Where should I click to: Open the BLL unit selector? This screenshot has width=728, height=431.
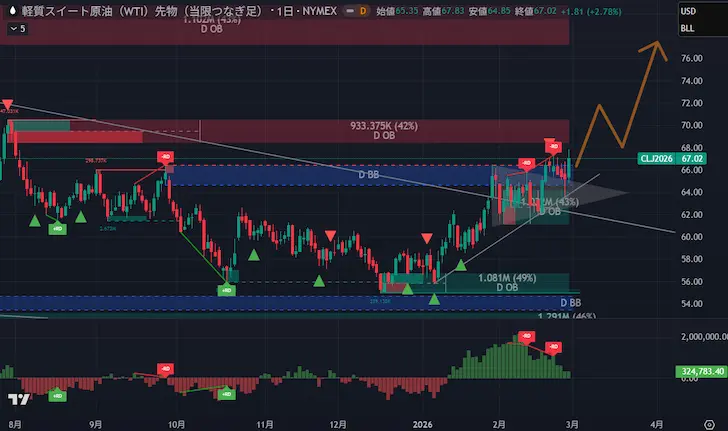point(688,28)
